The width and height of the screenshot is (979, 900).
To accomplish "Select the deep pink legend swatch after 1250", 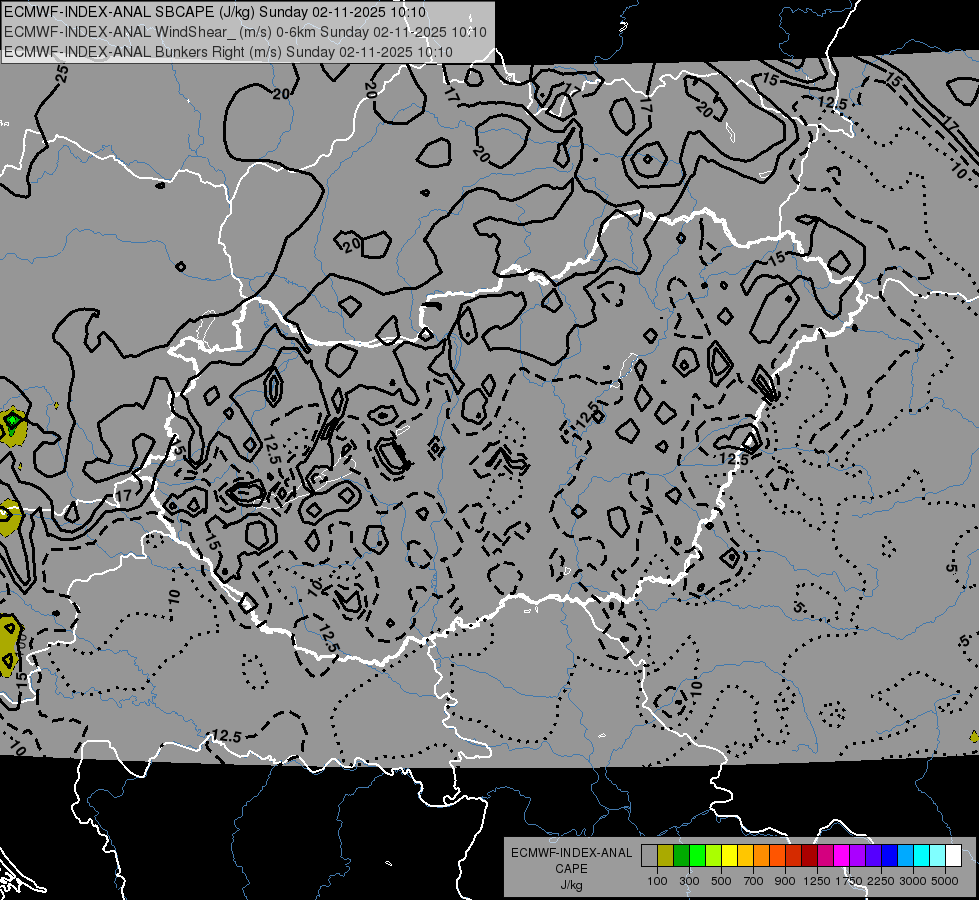I will pyautogui.click(x=826, y=856).
